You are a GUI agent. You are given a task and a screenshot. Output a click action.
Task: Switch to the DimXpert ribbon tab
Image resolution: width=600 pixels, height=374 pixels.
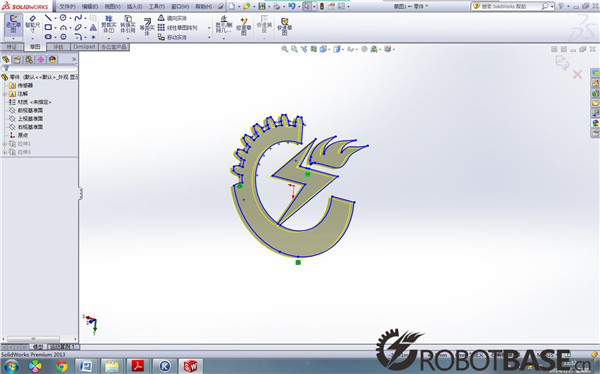click(85, 47)
